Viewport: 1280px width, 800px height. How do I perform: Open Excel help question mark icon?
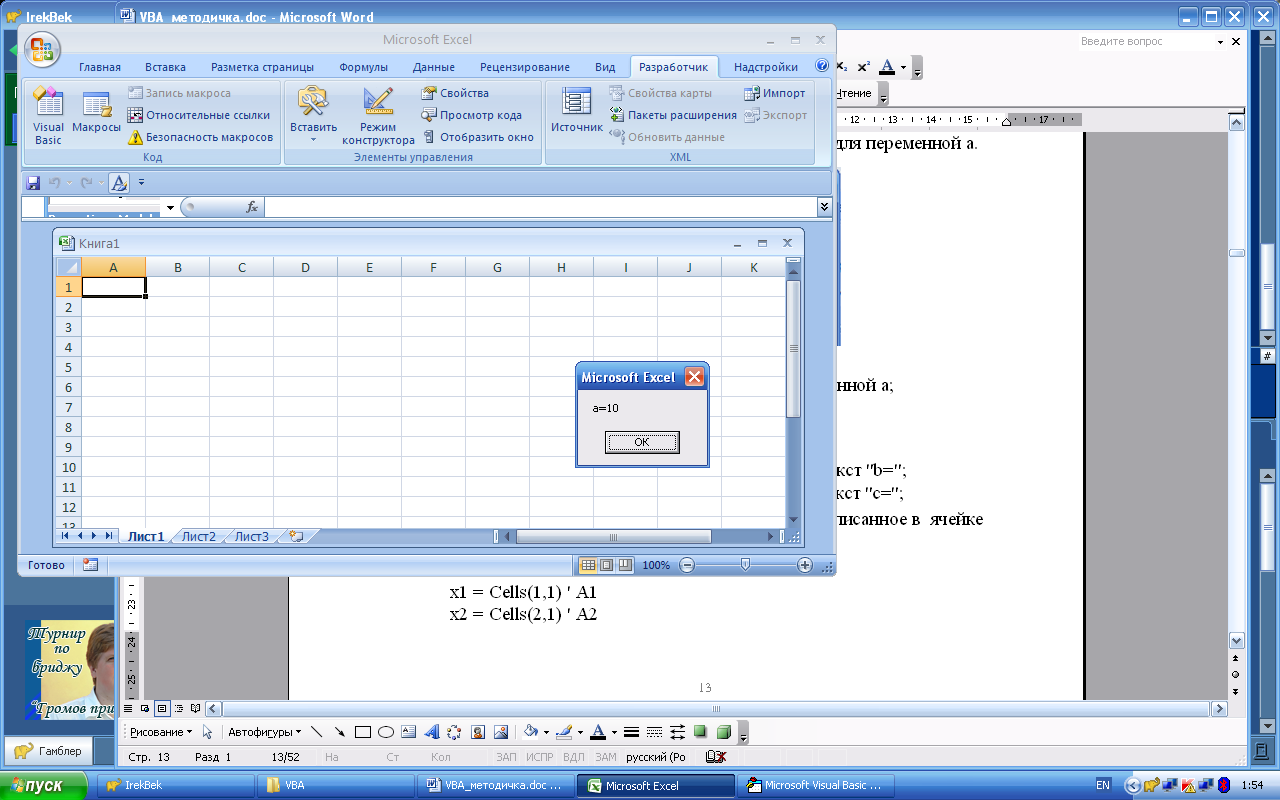pyautogui.click(x=822, y=66)
